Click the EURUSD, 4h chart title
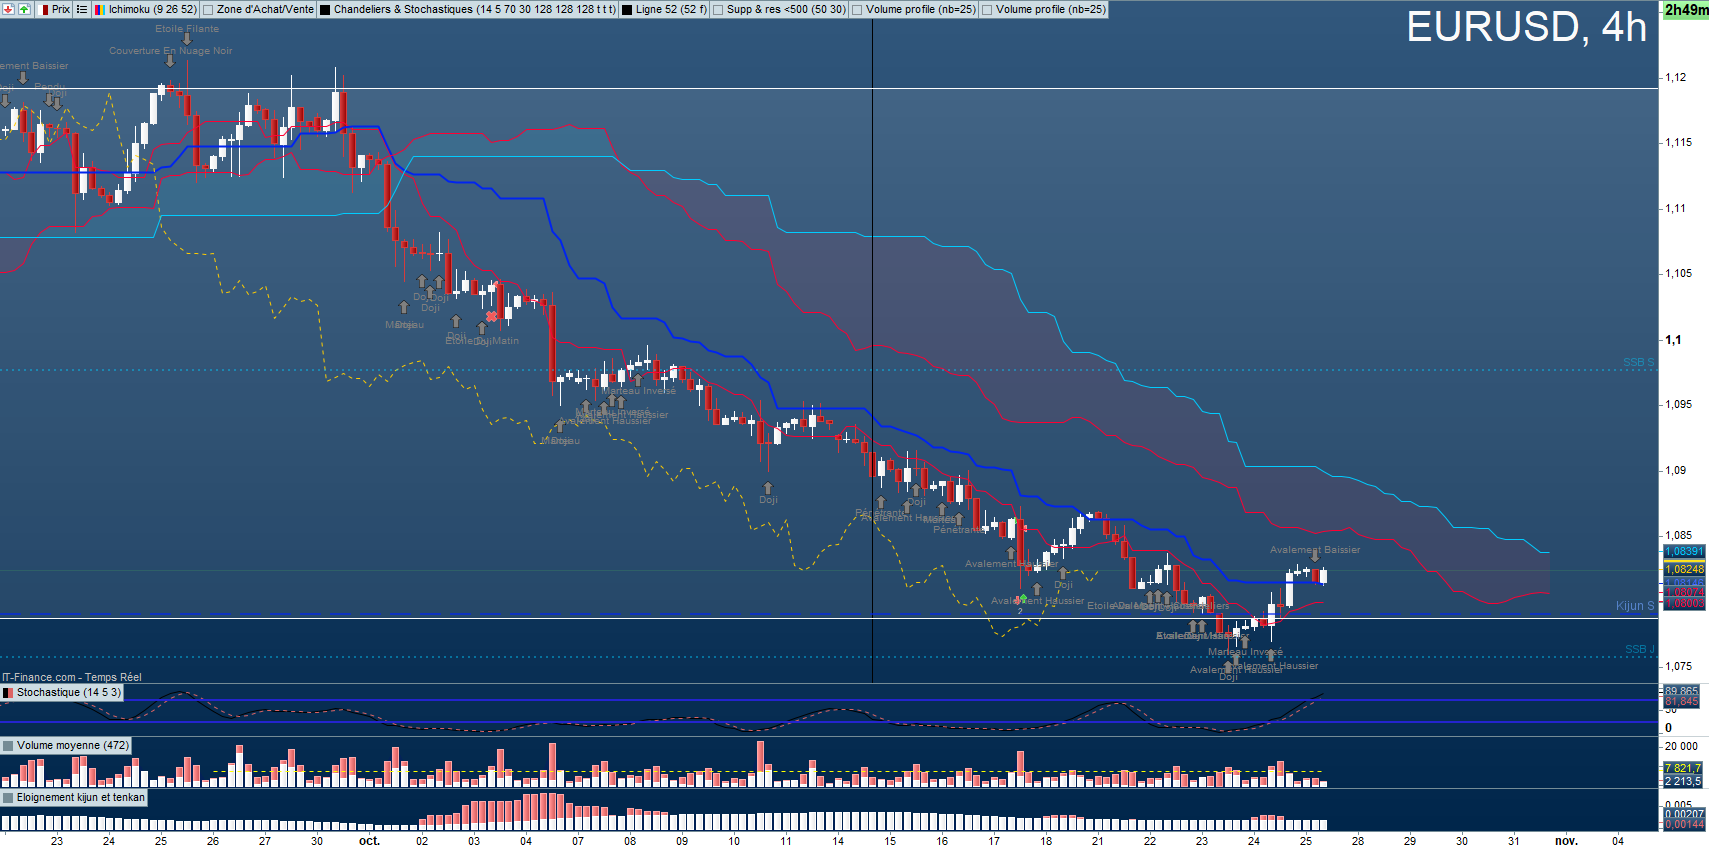 [1526, 27]
